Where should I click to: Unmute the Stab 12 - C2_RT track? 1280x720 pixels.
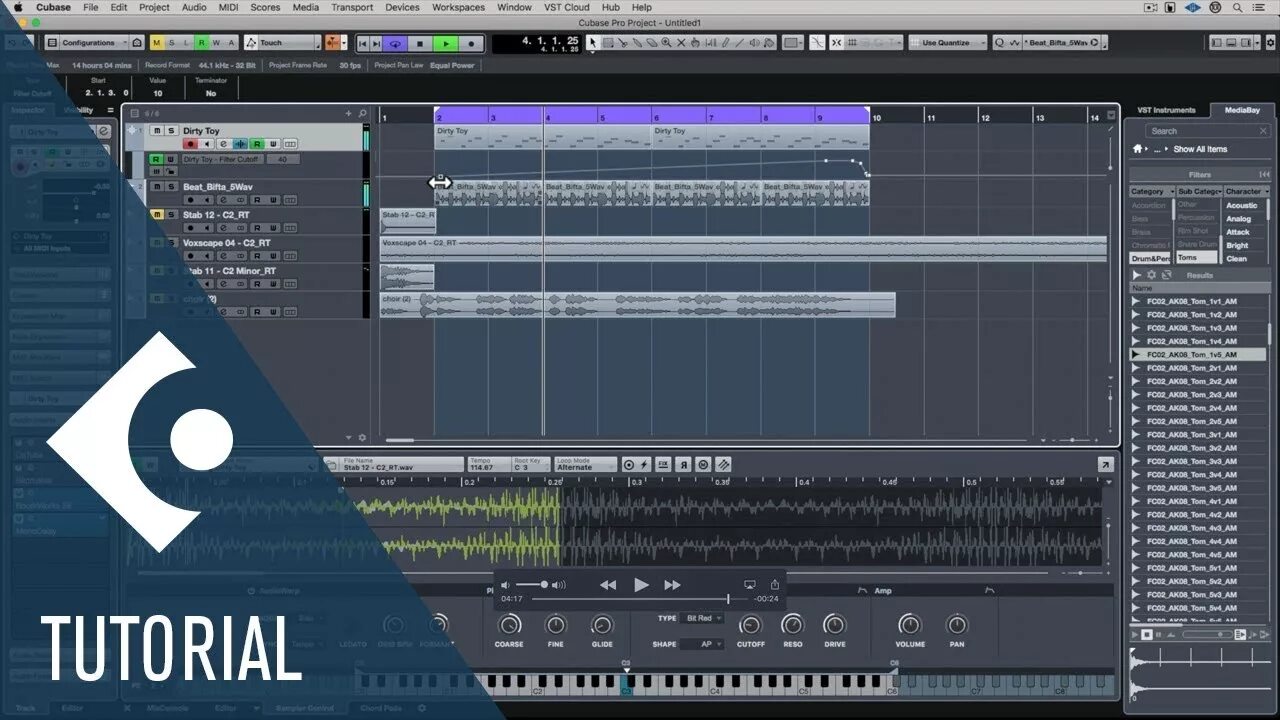(x=157, y=215)
